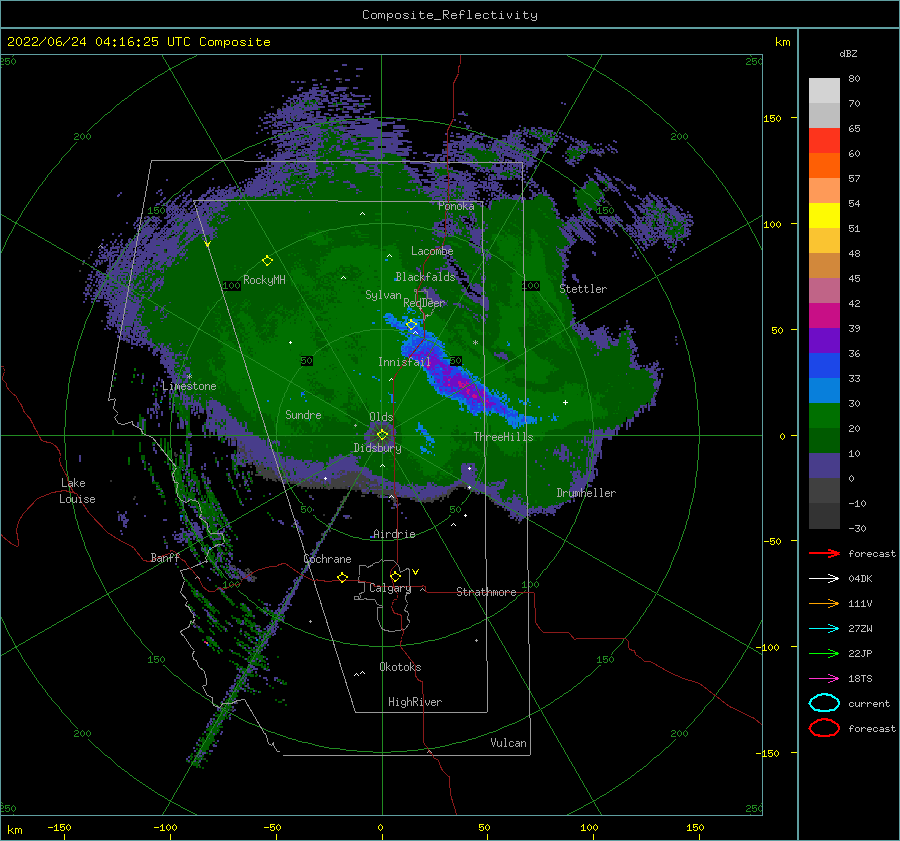Click the yellow diamond marker near RedDeer
Viewport: 900px width, 841px height.
tap(412, 325)
